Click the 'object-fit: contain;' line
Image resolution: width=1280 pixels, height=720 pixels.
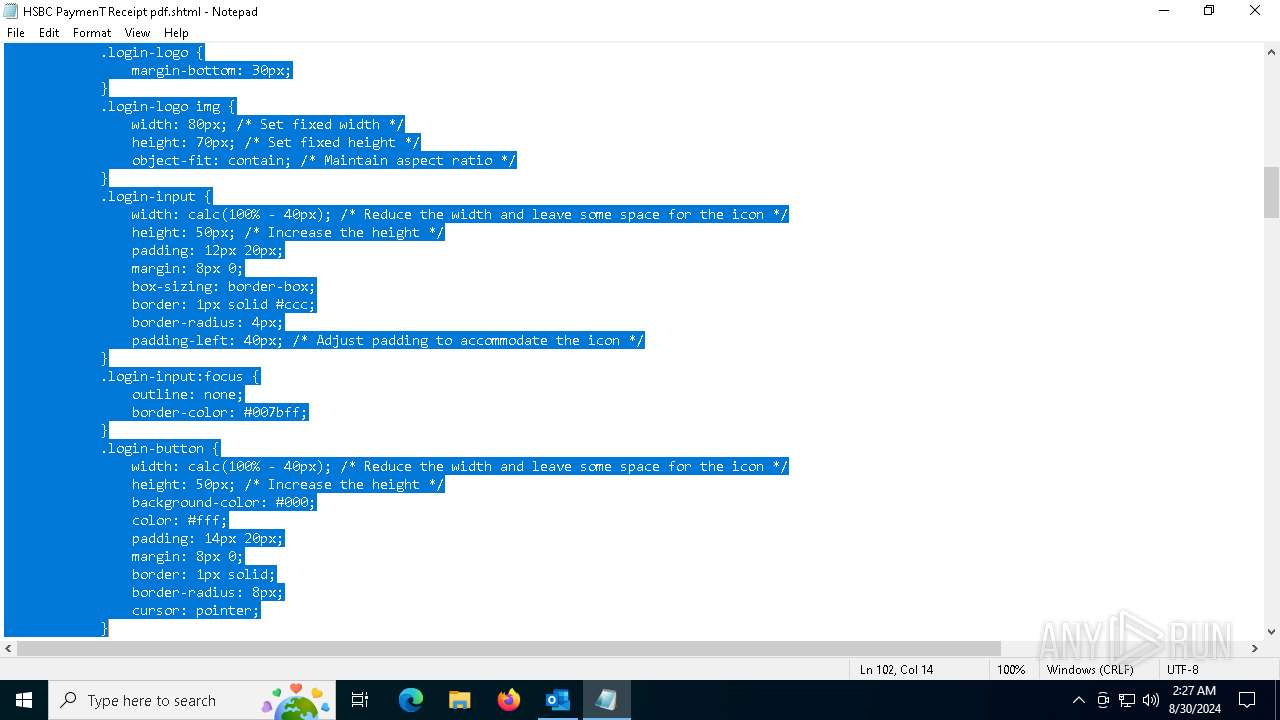324,160
